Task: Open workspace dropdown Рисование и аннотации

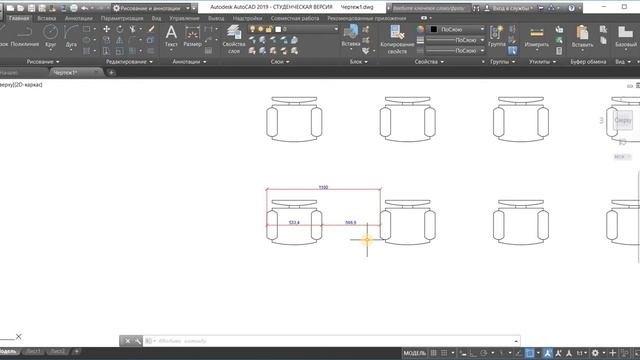Action: point(152,8)
